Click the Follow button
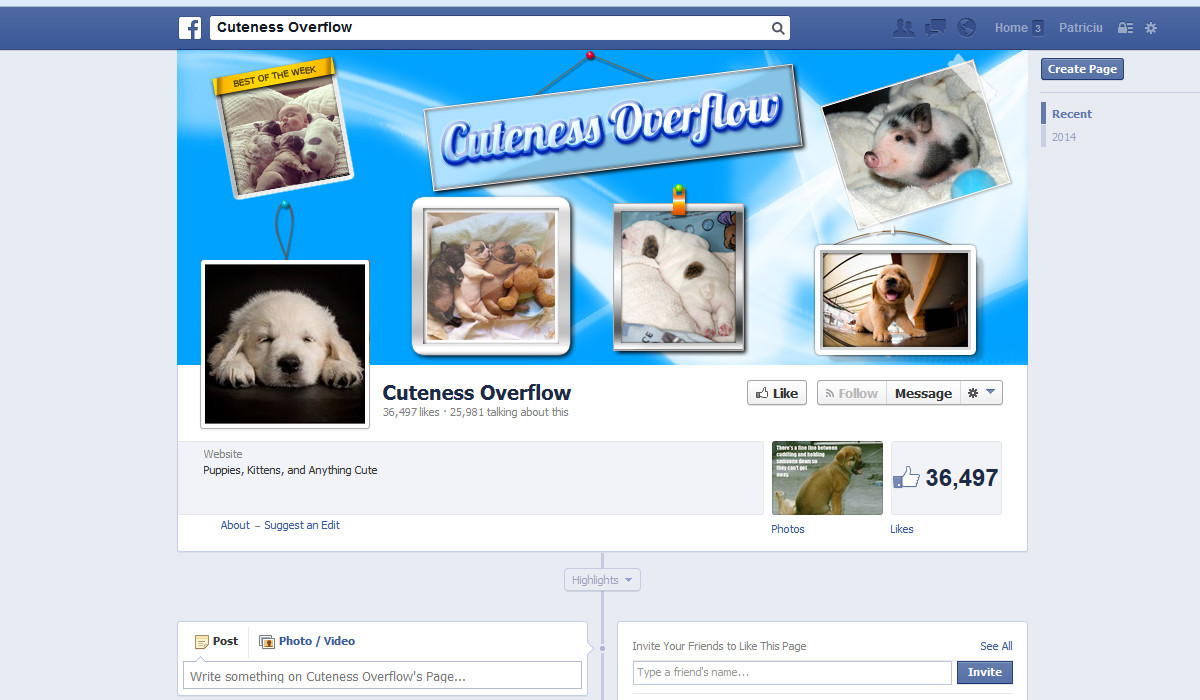The image size is (1200, 700). (851, 393)
